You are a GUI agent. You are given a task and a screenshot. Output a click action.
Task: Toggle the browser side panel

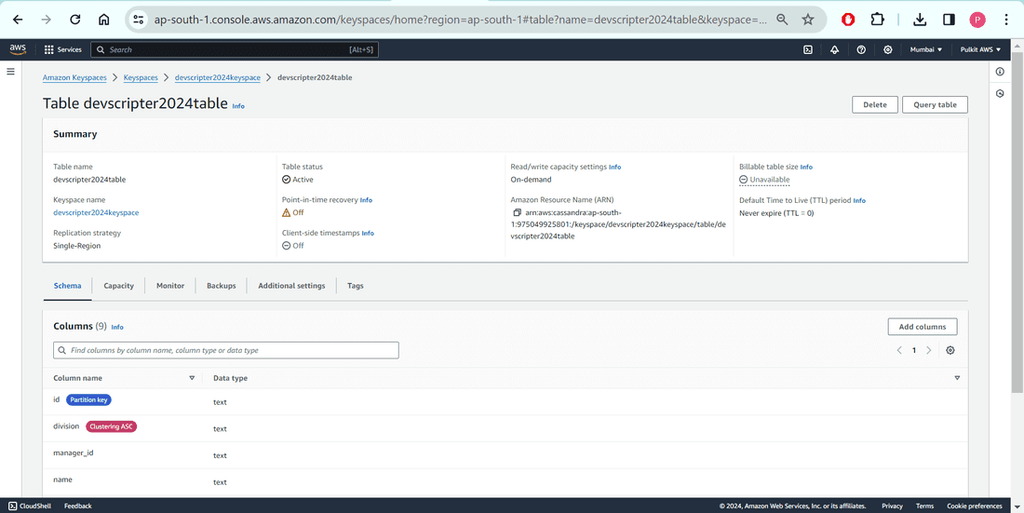(949, 20)
